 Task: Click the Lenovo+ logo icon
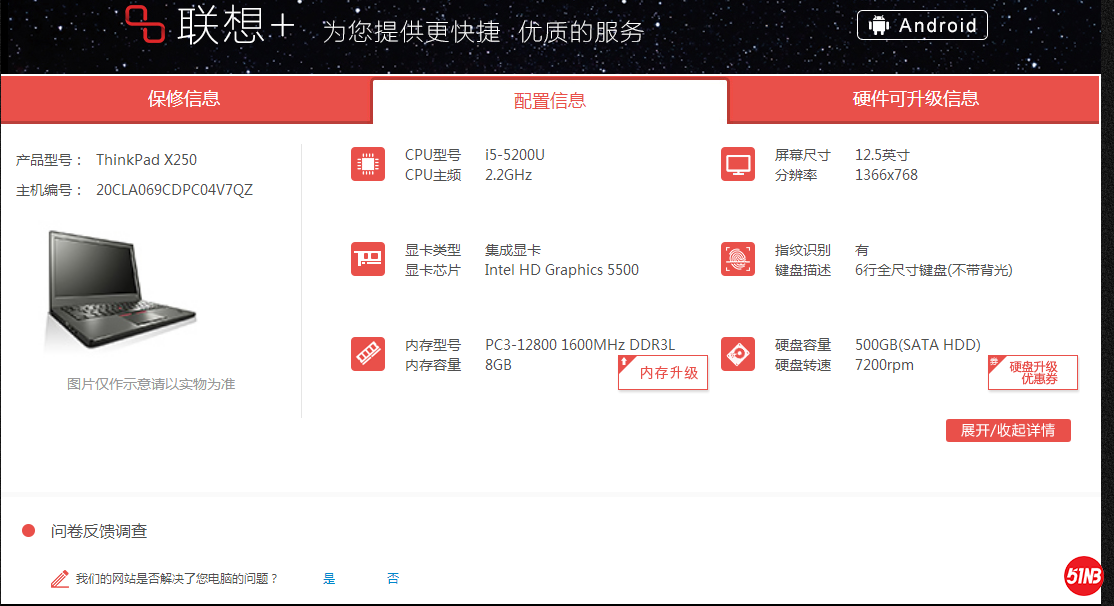146,24
